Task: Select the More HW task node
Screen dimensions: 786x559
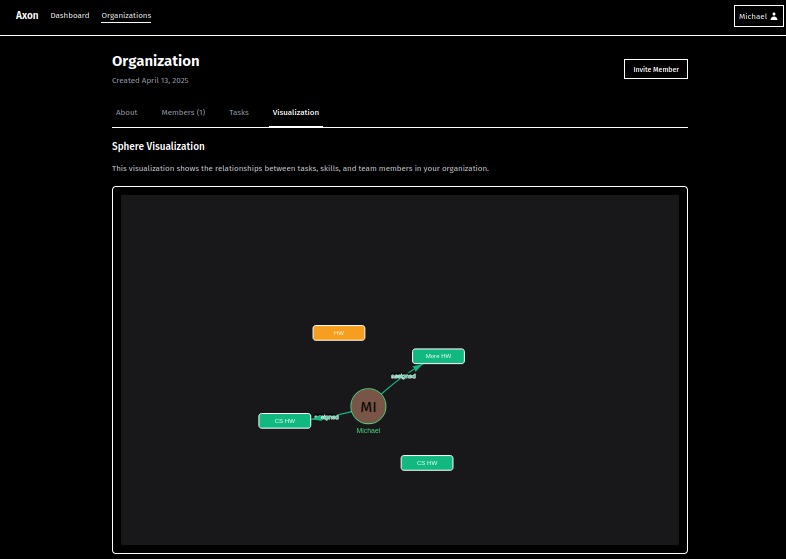Action: point(438,356)
